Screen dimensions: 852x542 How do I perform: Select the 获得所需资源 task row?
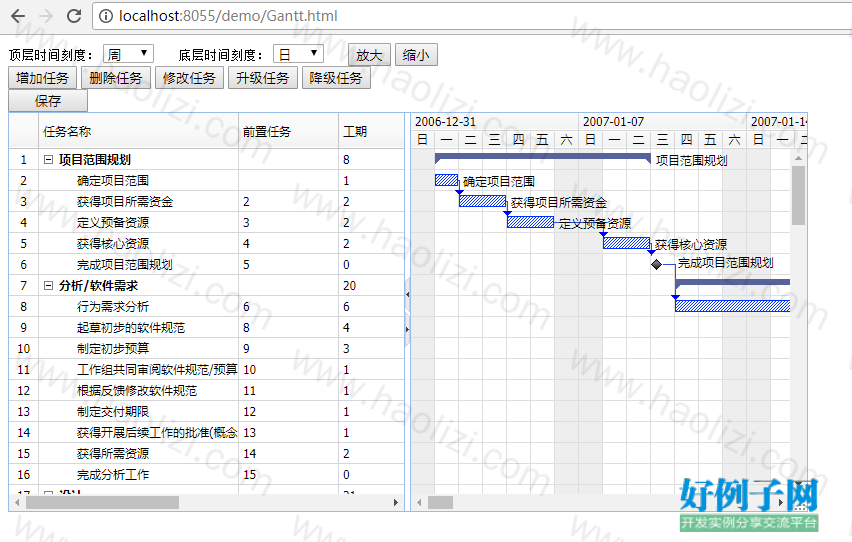(206, 453)
